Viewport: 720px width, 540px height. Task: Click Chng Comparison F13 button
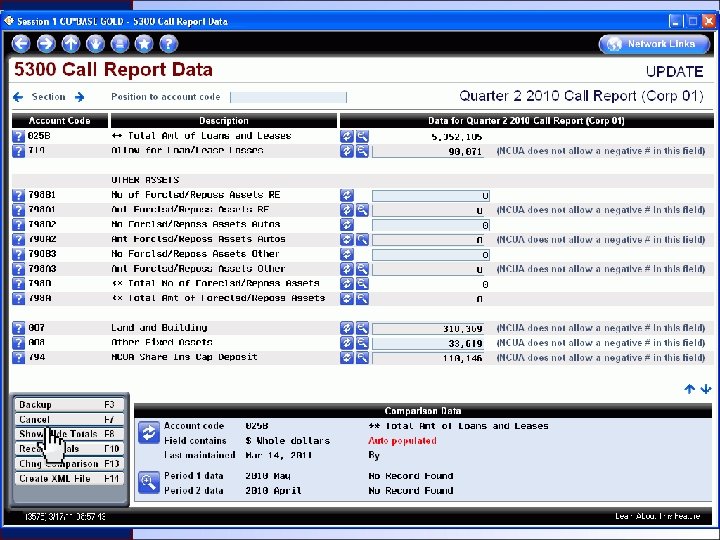point(69,464)
